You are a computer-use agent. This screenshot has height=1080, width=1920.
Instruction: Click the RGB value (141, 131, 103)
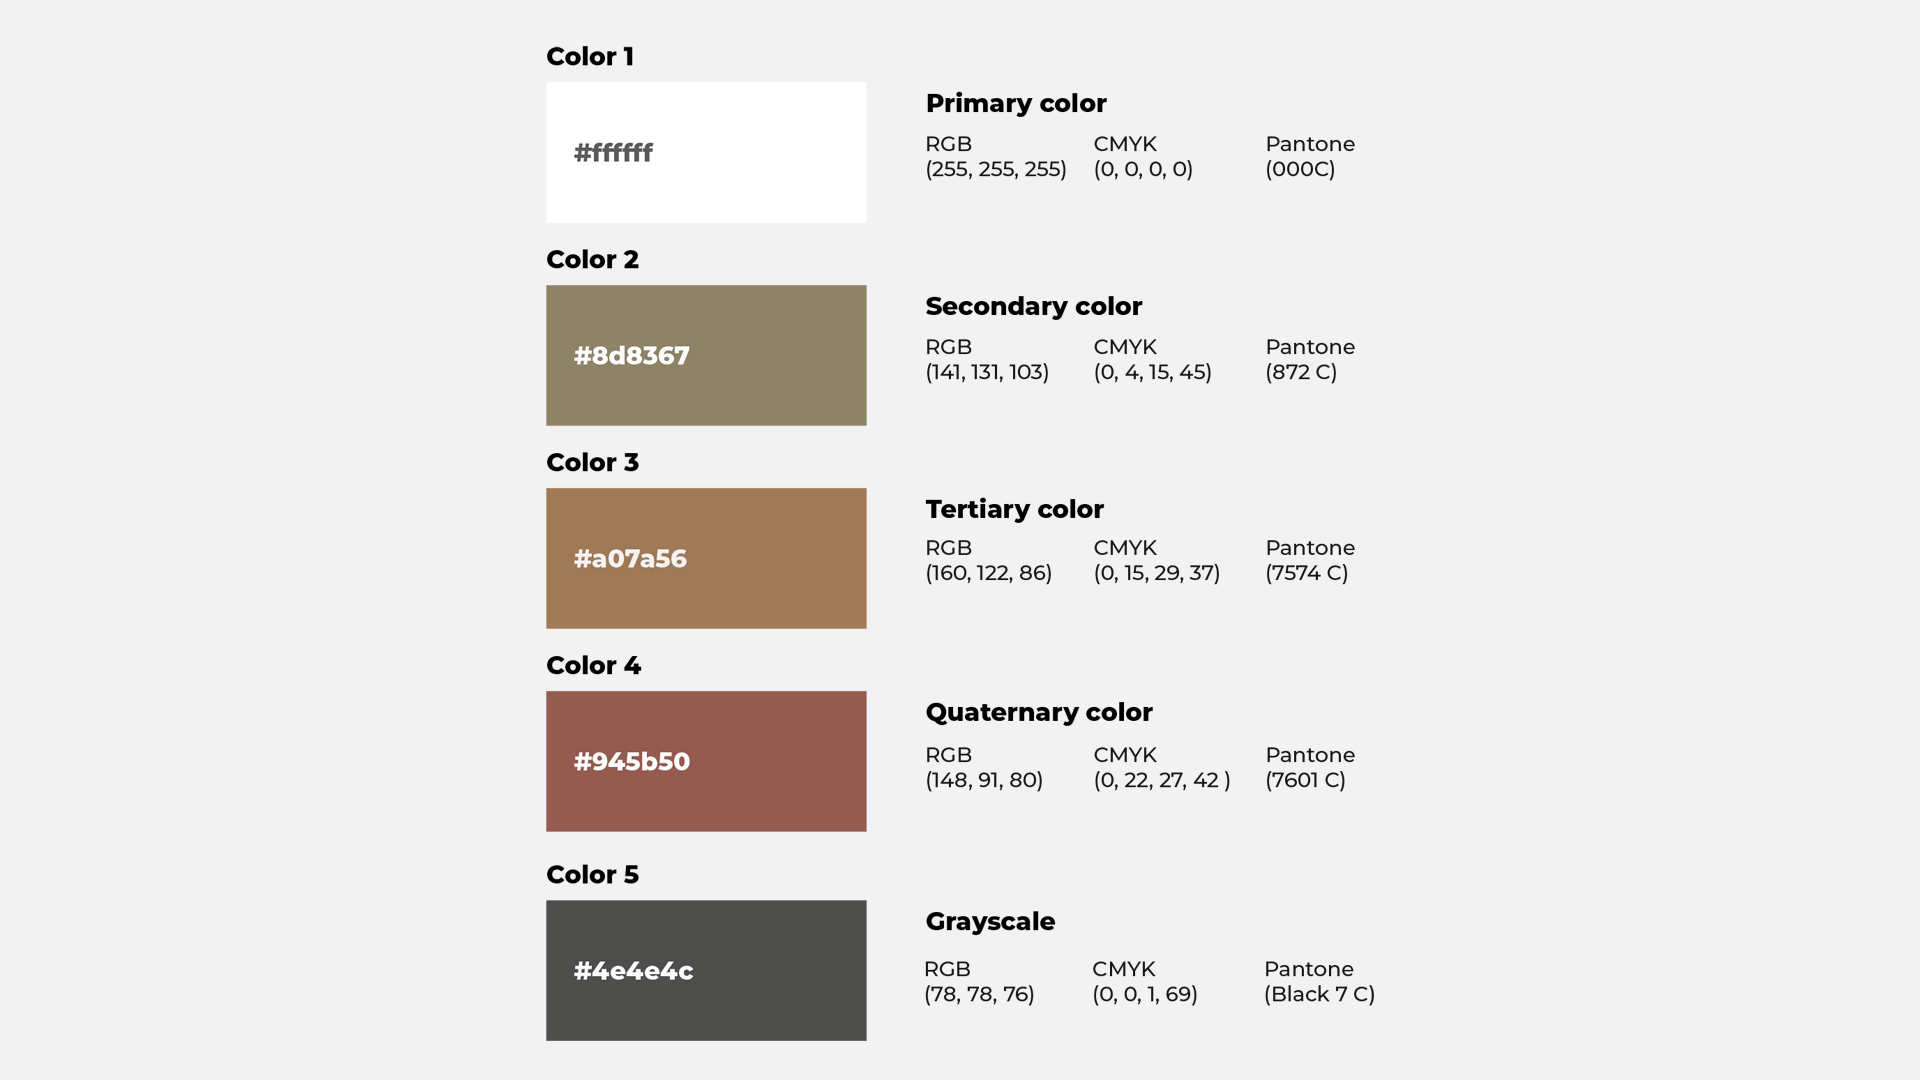[987, 372]
